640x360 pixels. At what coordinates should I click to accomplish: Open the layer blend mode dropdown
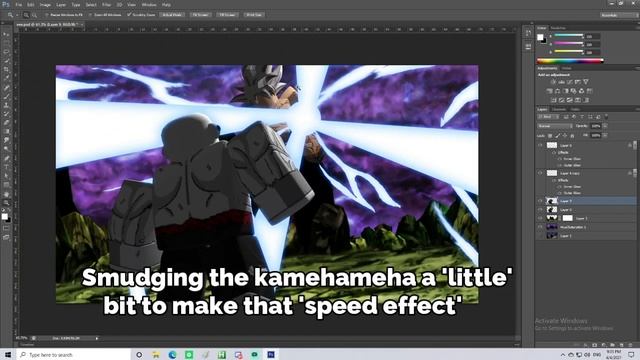click(555, 126)
